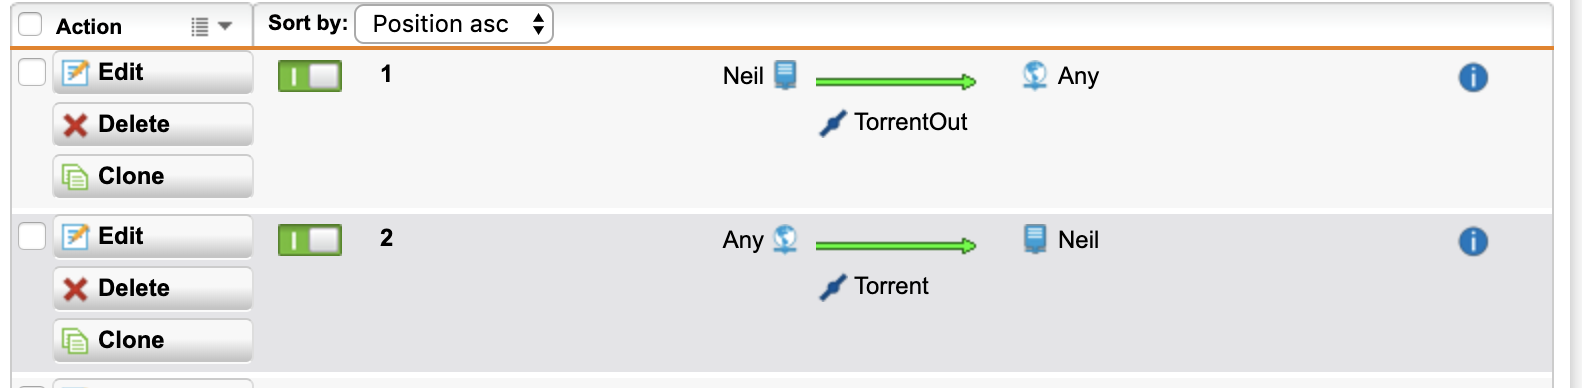This screenshot has height=388, width=1582.
Task: Clone rule 1
Action: (x=153, y=176)
